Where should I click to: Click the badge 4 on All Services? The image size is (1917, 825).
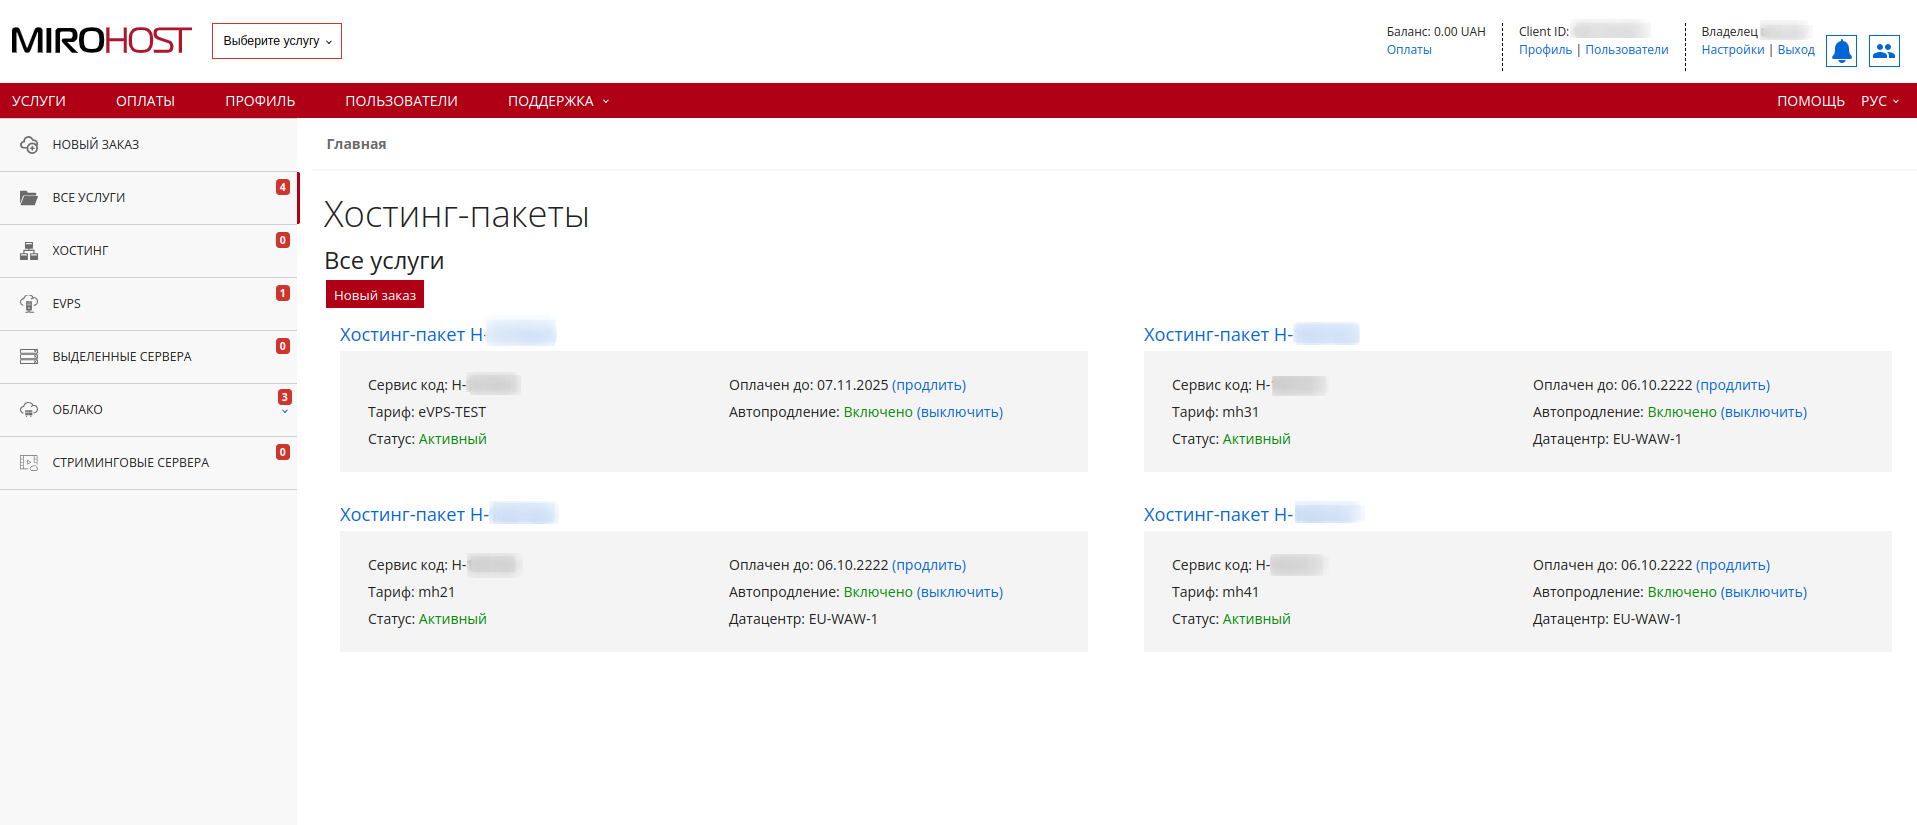[x=283, y=187]
